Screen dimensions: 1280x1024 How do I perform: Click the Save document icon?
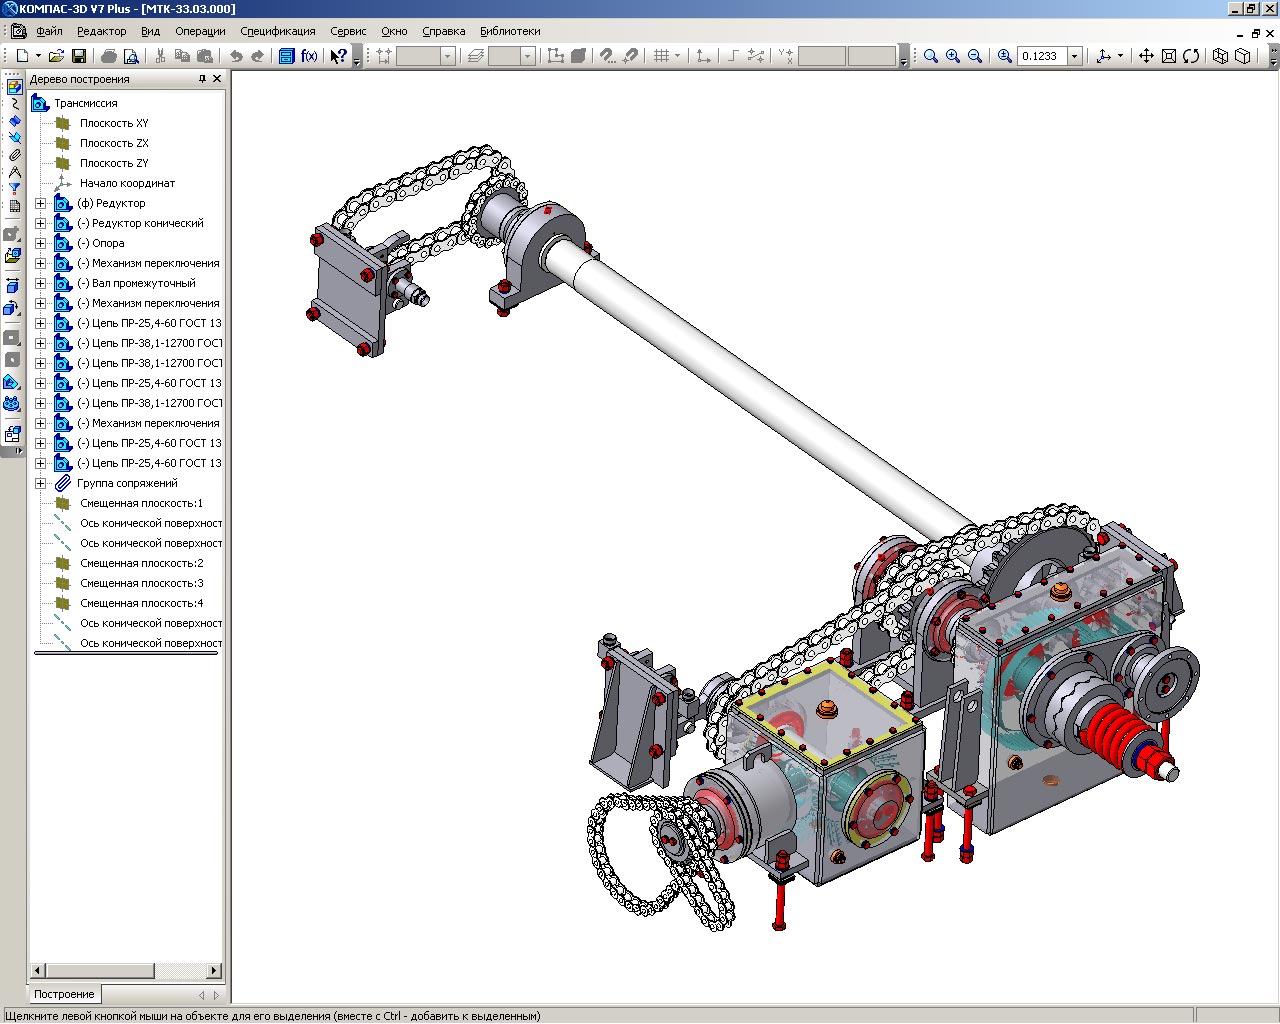coord(79,56)
